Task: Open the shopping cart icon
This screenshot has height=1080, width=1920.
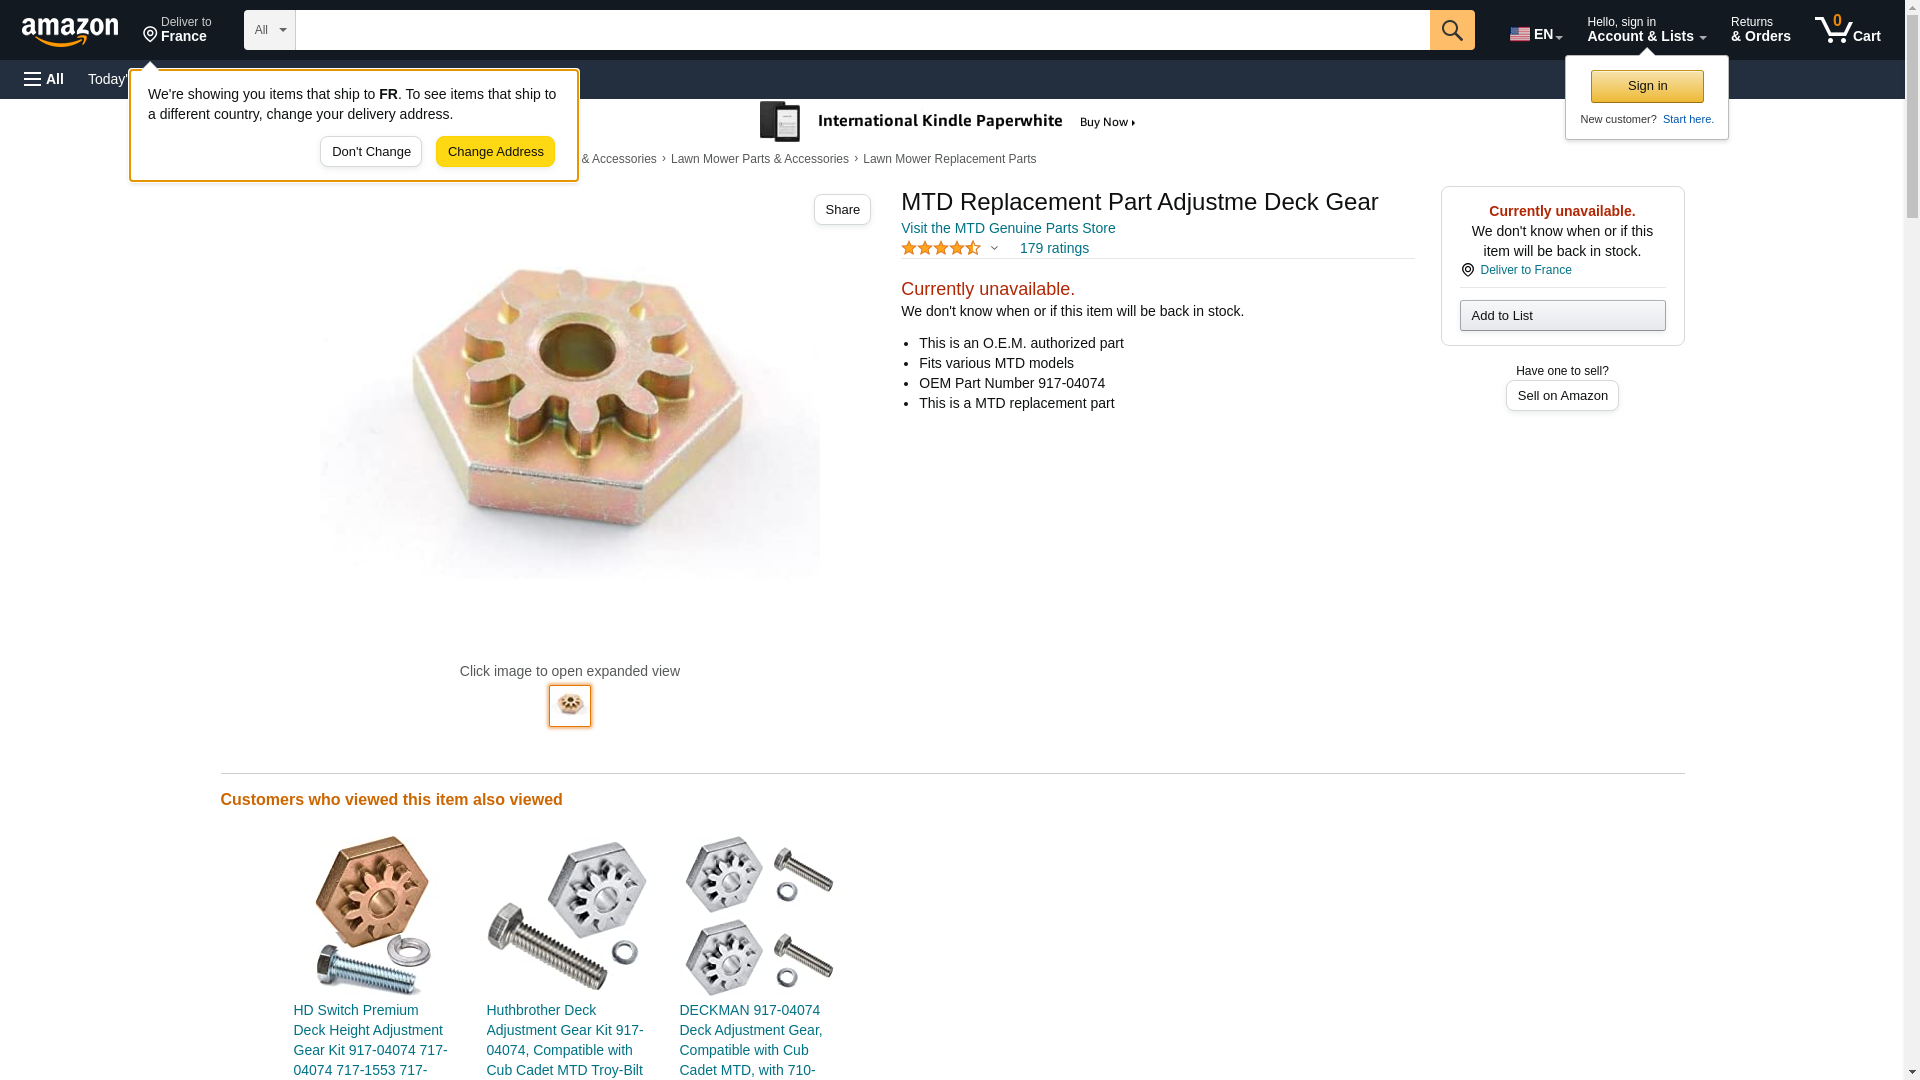Action: 1848,30
